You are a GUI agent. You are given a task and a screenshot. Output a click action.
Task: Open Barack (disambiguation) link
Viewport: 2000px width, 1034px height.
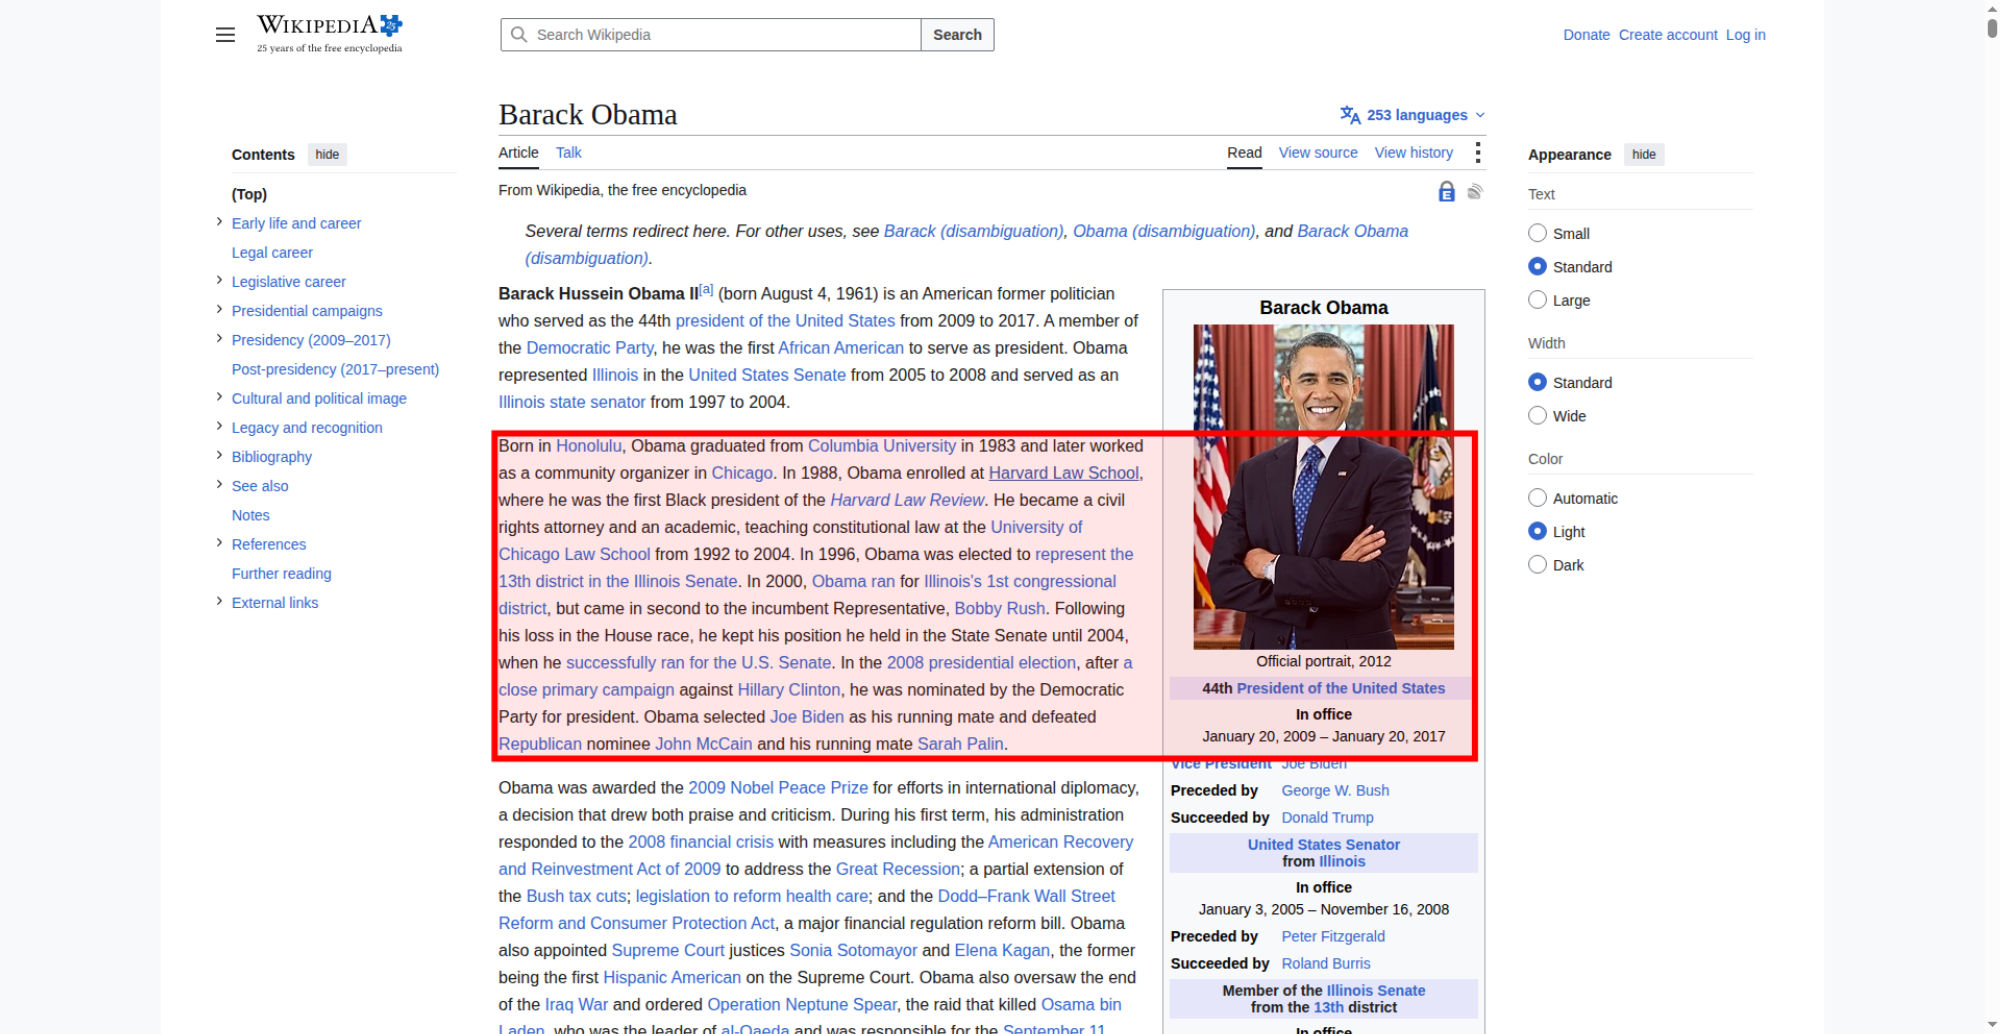[x=973, y=231]
